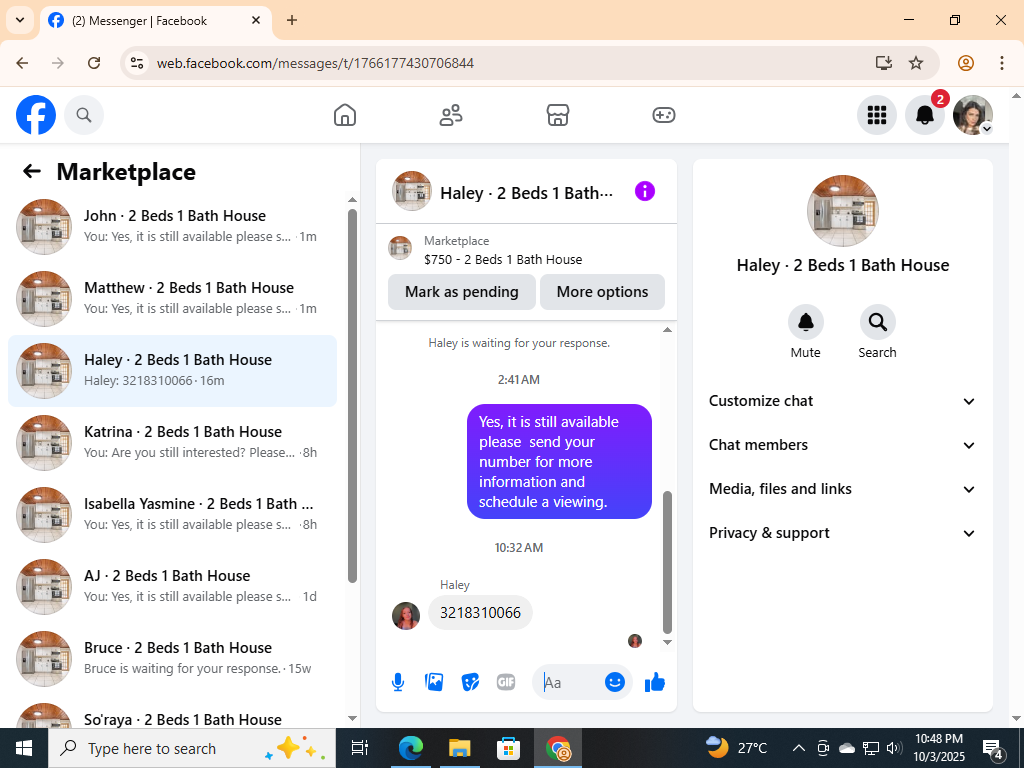This screenshot has height=768, width=1024.
Task: Click the conversation list scrollbar thumb
Action: tap(353, 396)
